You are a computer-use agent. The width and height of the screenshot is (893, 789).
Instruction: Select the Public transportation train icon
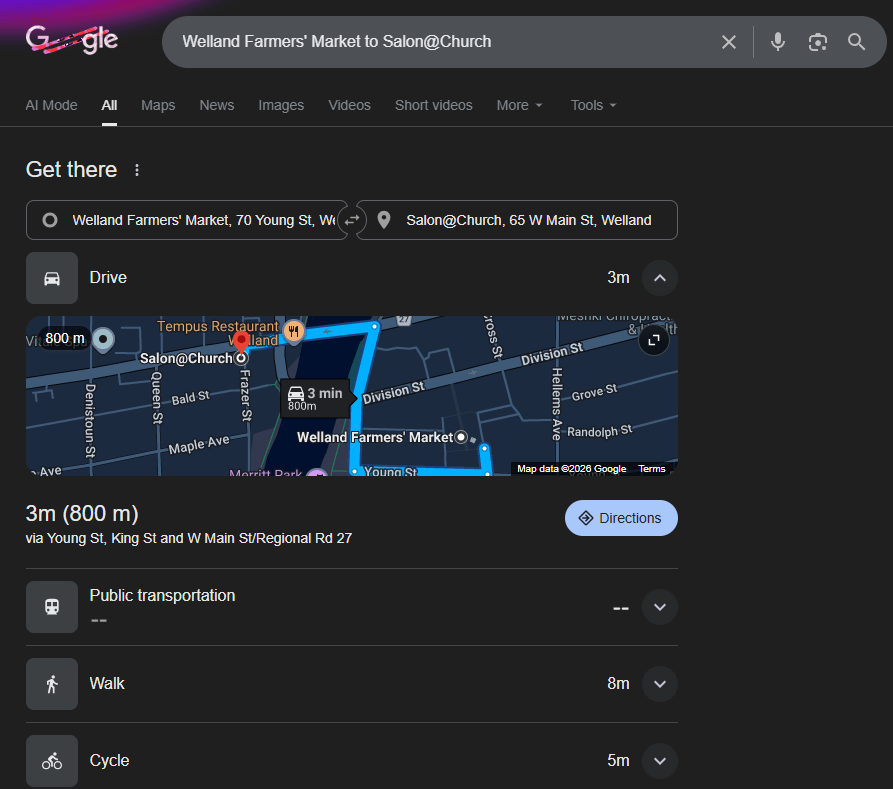pos(52,607)
